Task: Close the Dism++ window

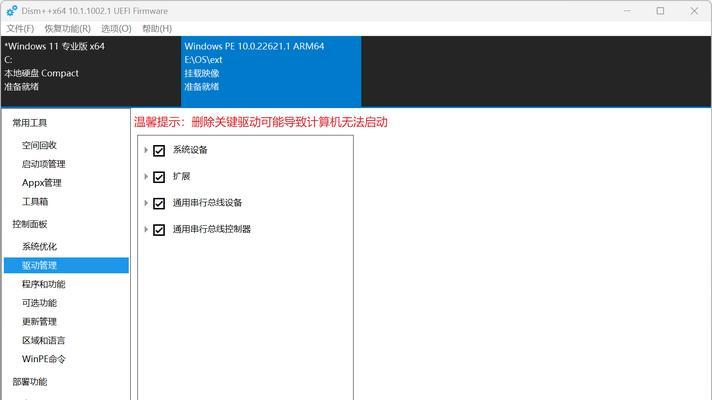Action: [x=694, y=10]
